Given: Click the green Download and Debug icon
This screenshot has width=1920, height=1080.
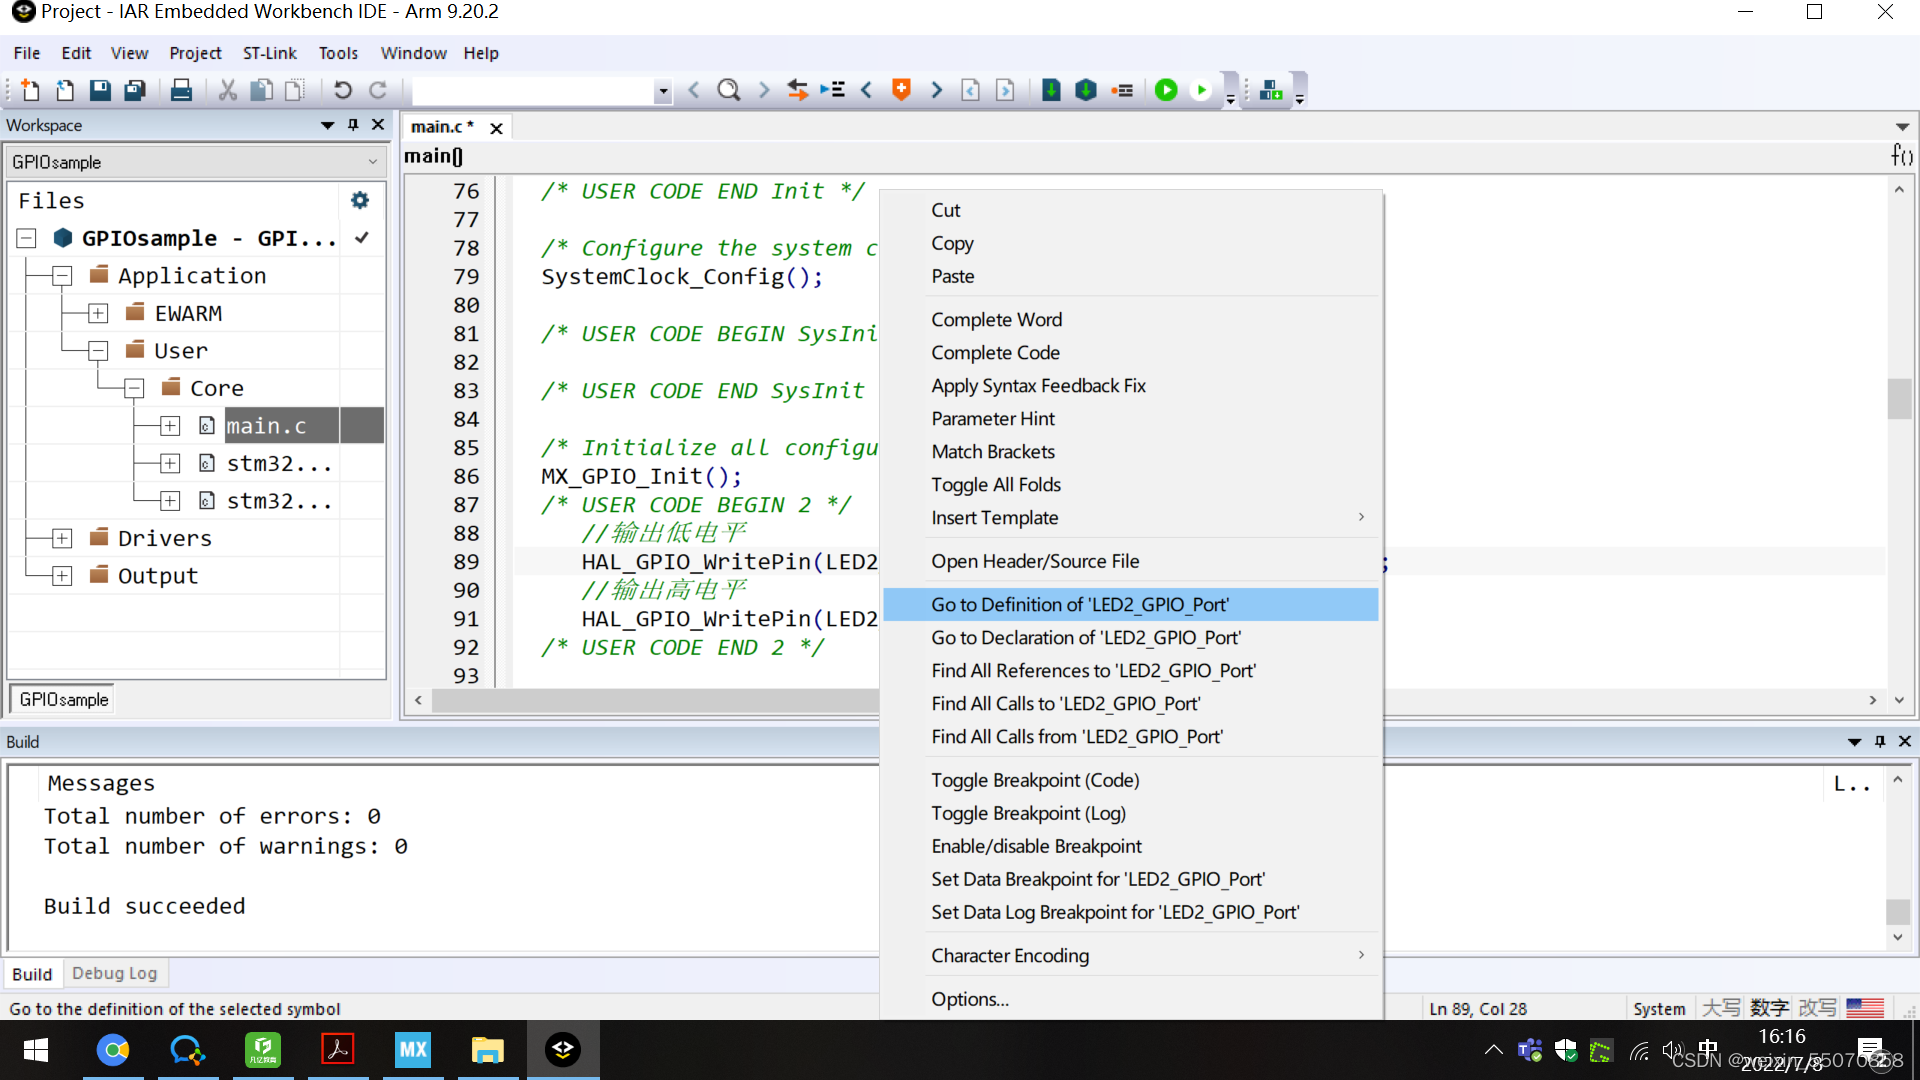Looking at the screenshot, I should tap(1166, 91).
